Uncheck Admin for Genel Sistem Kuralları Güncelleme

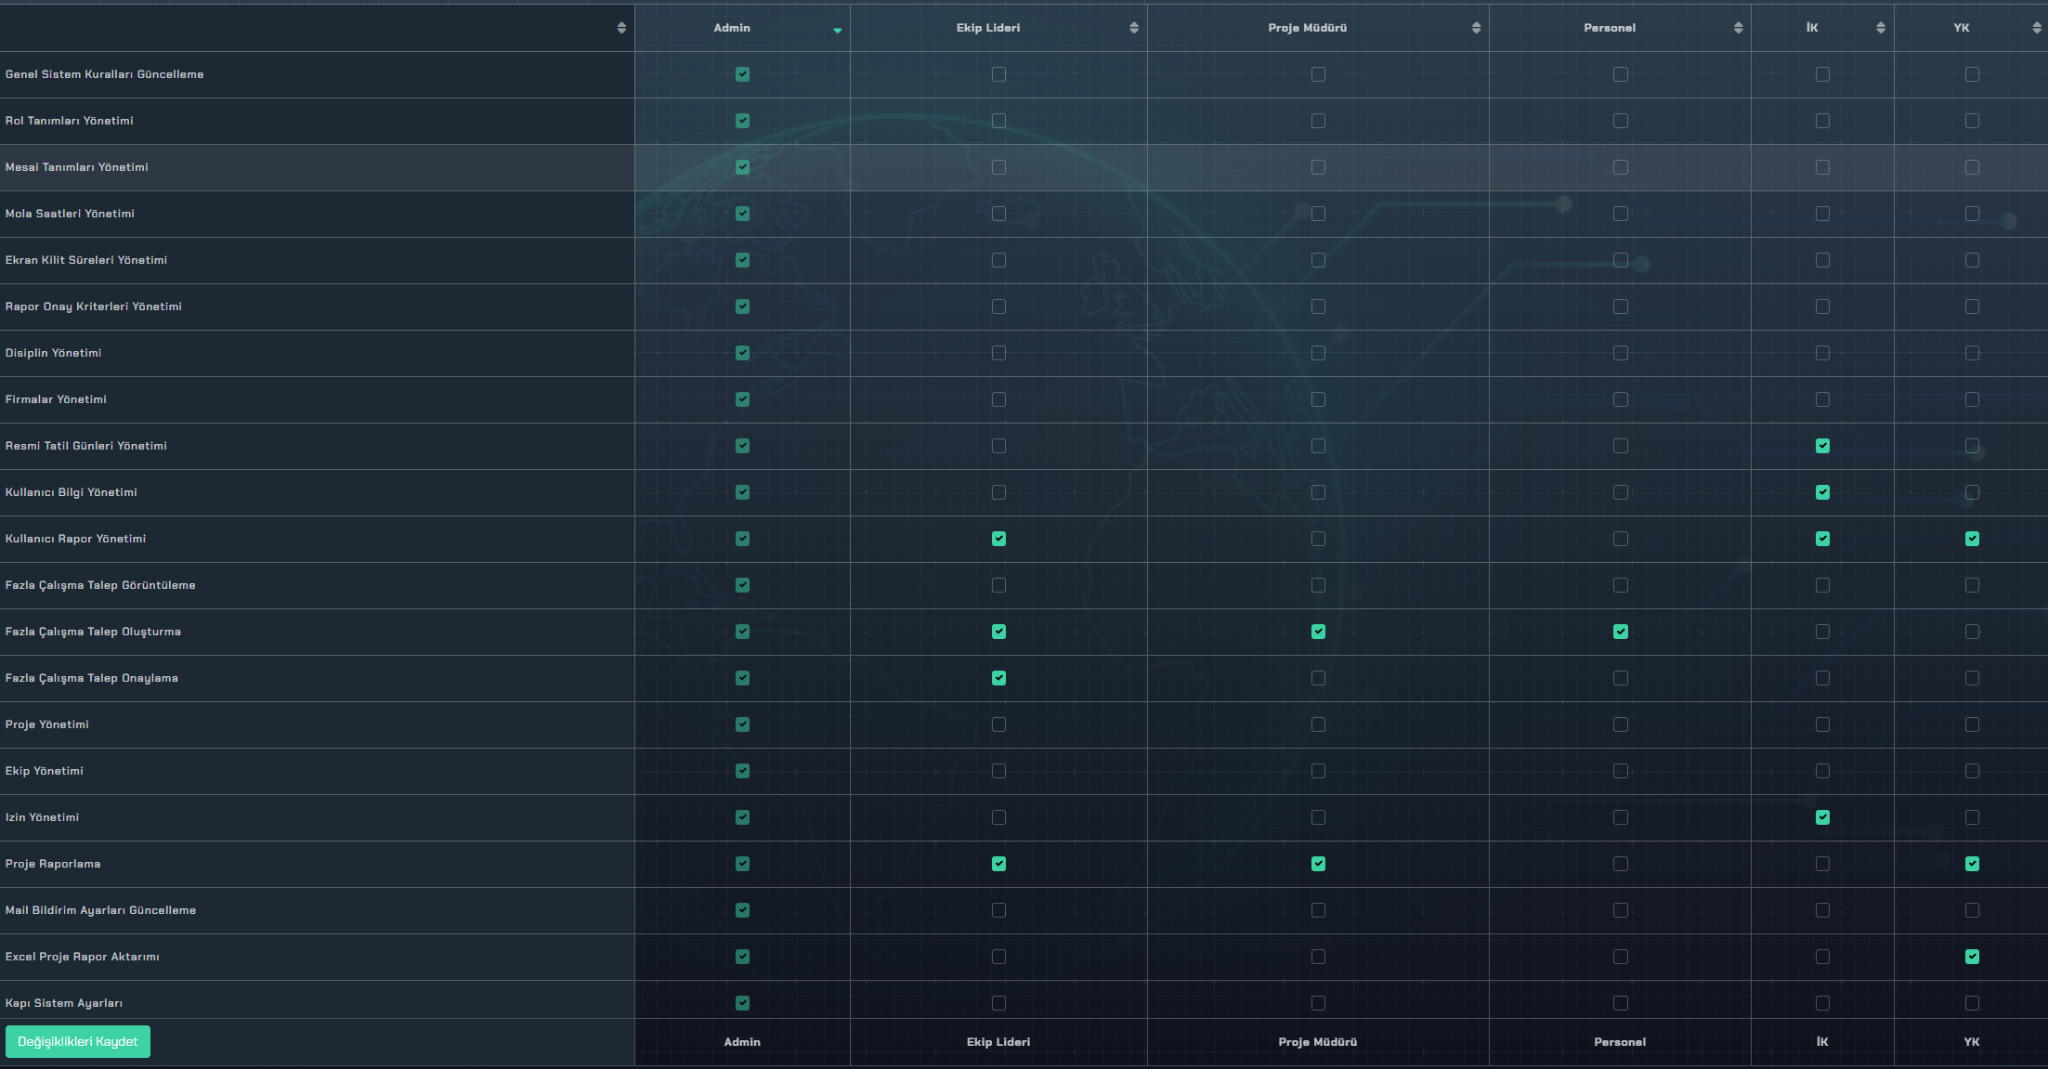(742, 74)
